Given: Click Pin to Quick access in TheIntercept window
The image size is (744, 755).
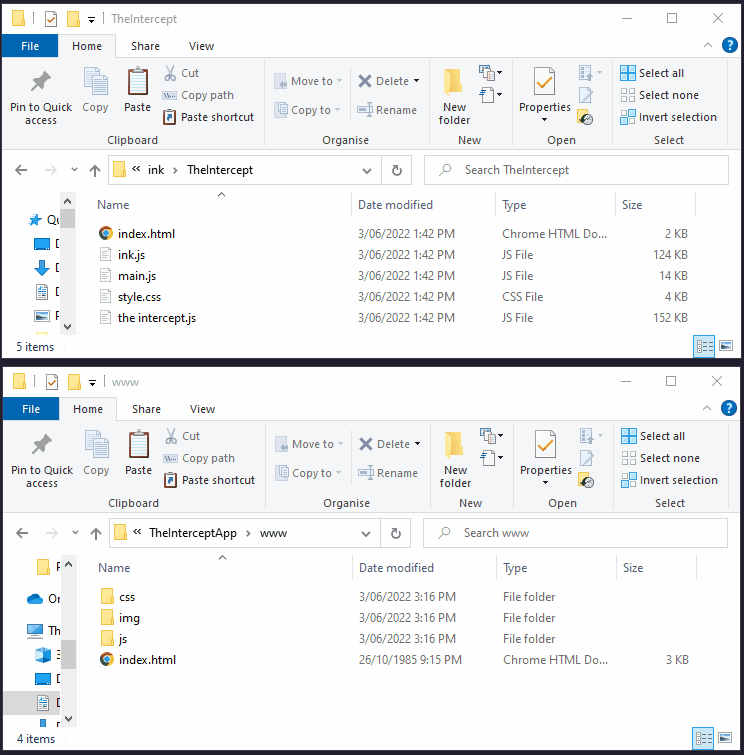Looking at the screenshot, I should pyautogui.click(x=41, y=98).
